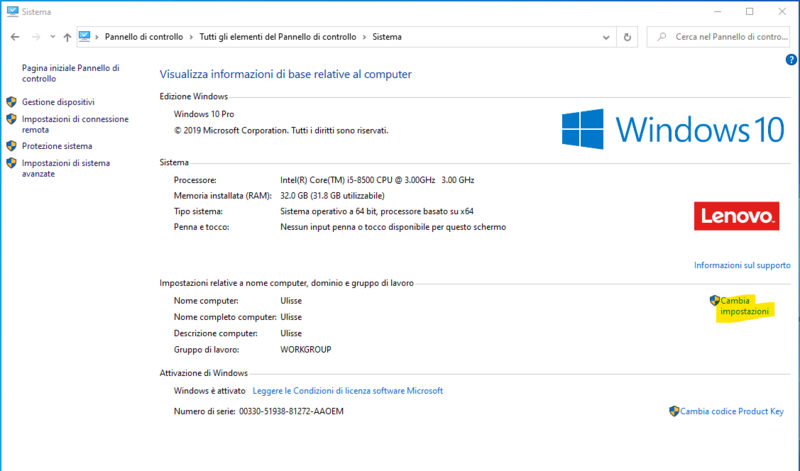The height and width of the screenshot is (471, 800).
Task: Open the recent locations dropdown arrow
Action: 51,37
